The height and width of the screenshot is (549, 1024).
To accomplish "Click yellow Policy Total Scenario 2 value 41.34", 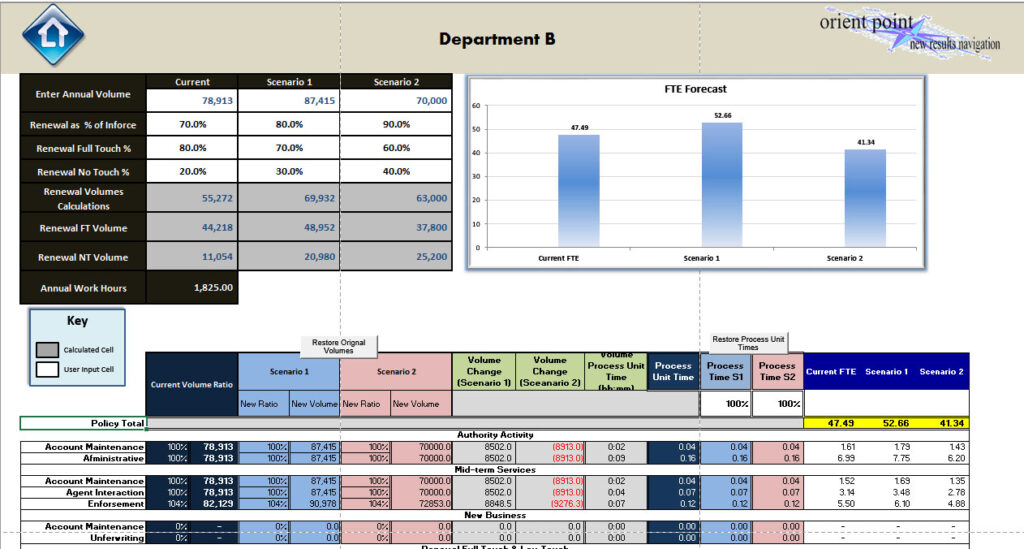I will [x=951, y=423].
